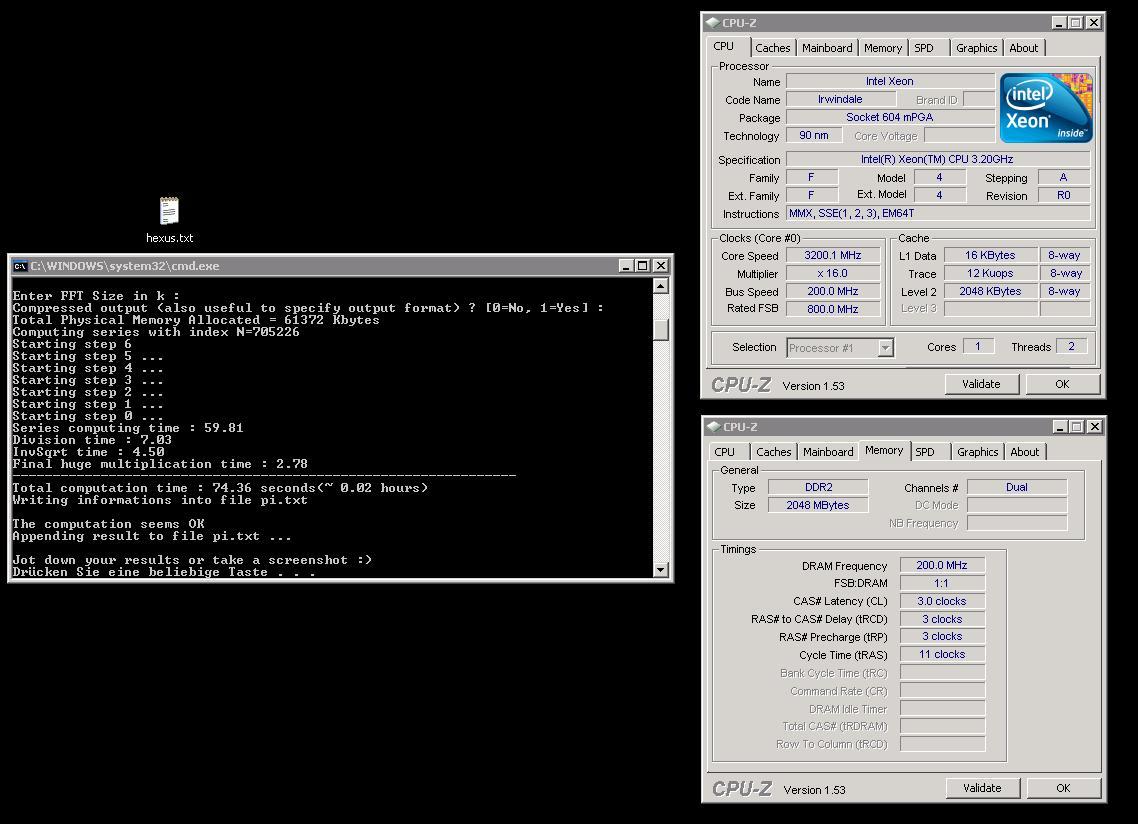Viewport: 1138px width, 824px height.
Task: Close the lower CPU-Z window
Action: point(1094,427)
